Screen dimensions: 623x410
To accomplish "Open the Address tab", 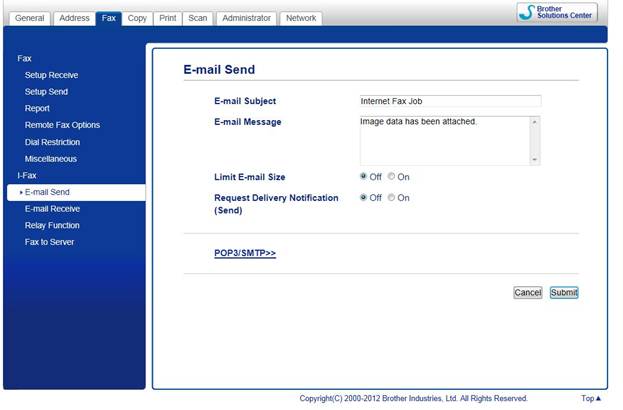I will (x=74, y=18).
